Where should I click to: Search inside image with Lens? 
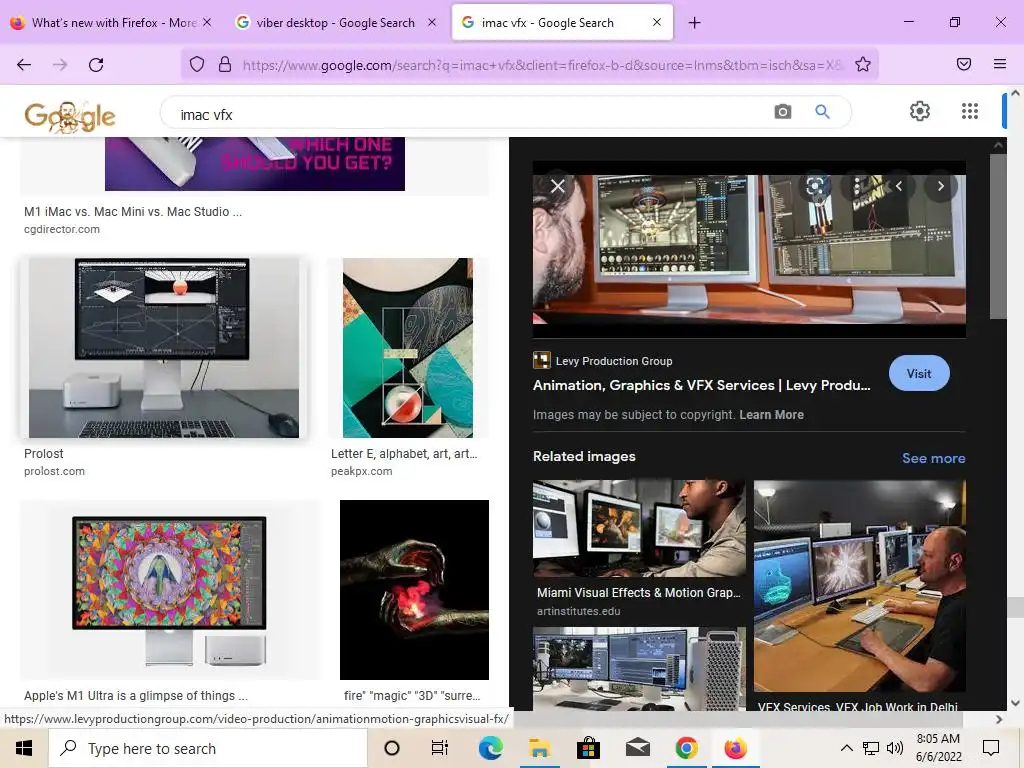pyautogui.click(x=815, y=186)
